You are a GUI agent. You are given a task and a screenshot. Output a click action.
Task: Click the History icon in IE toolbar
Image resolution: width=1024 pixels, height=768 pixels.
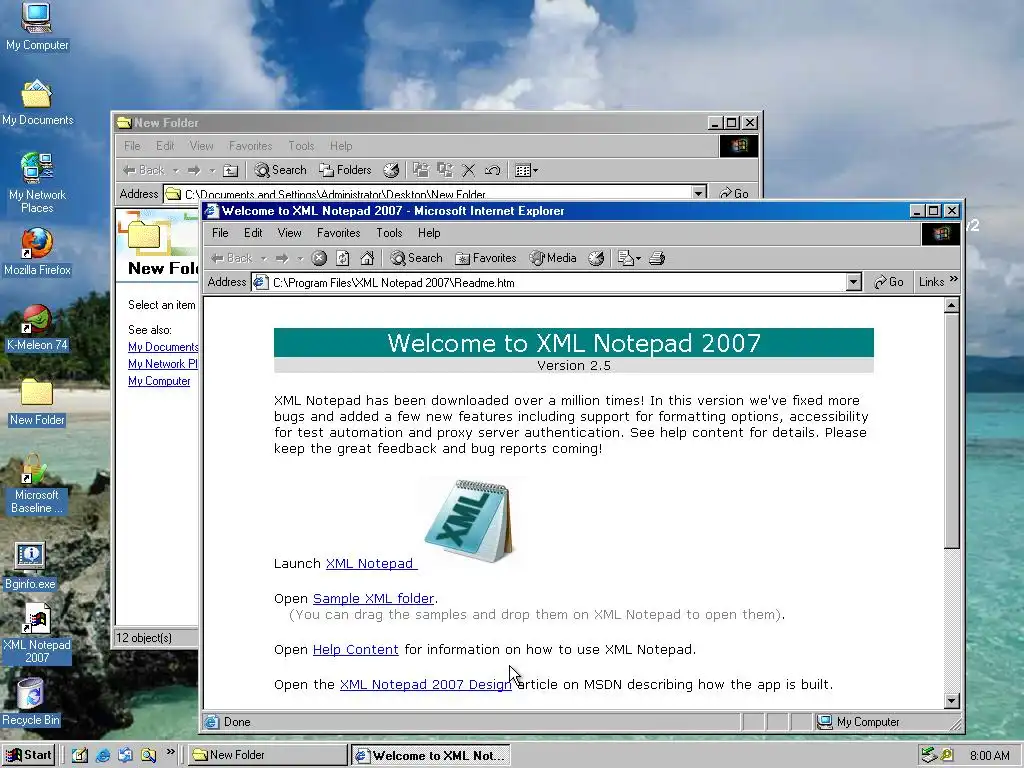pyautogui.click(x=596, y=259)
